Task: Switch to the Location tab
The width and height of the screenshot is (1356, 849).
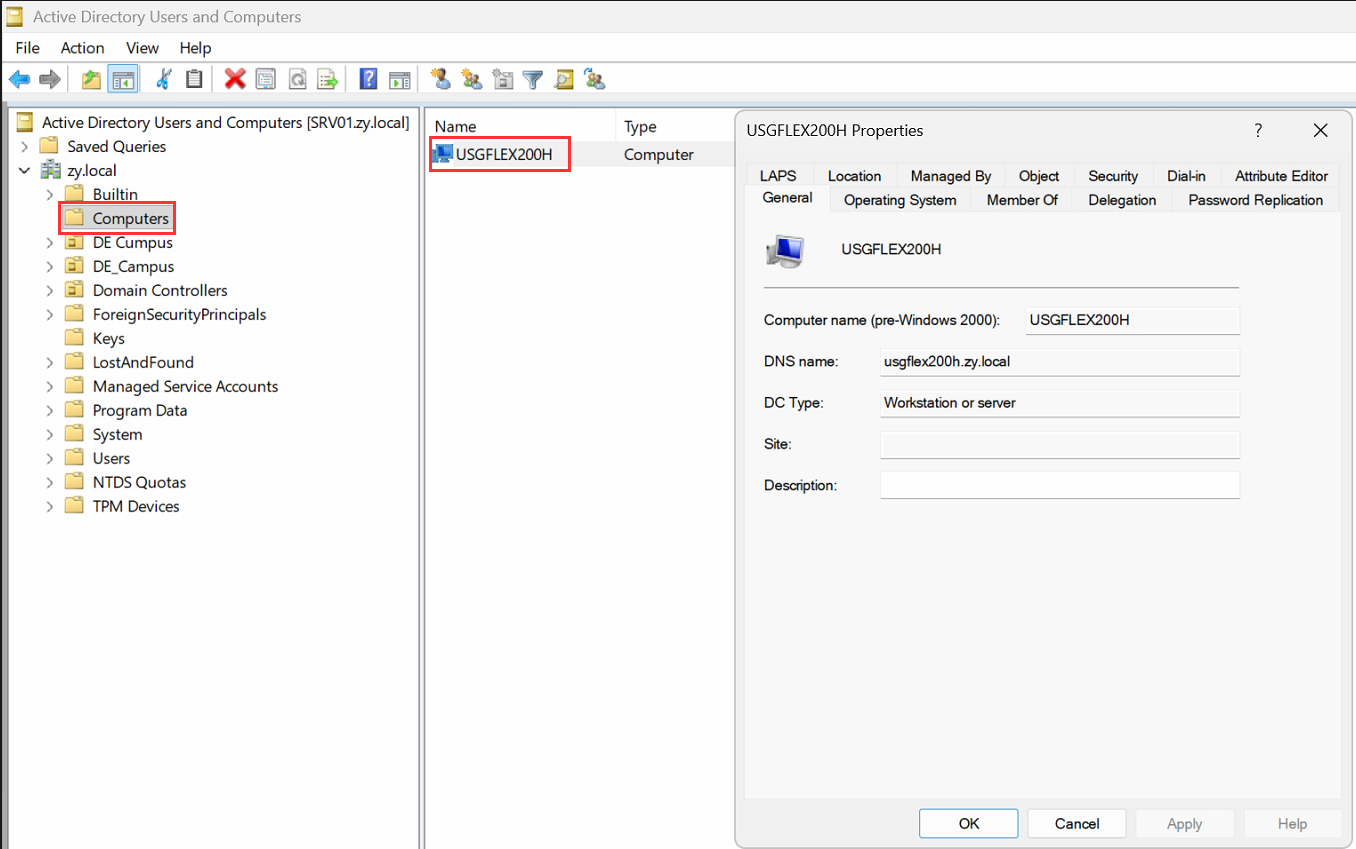Action: click(854, 176)
